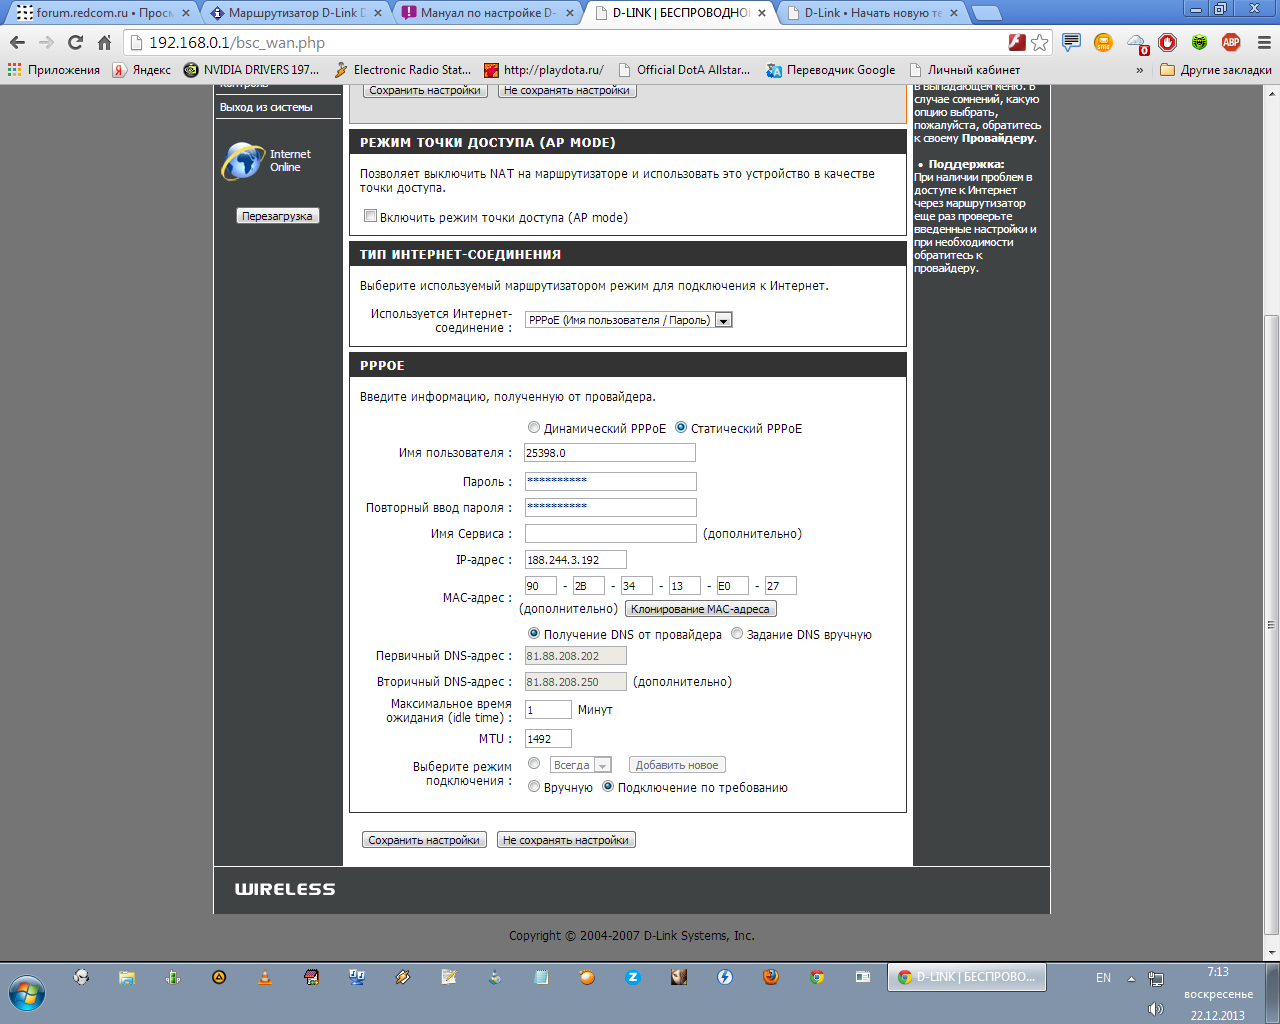The width and height of the screenshot is (1280, 1024).
Task: Click the idle time minutes field
Action: click(x=548, y=709)
